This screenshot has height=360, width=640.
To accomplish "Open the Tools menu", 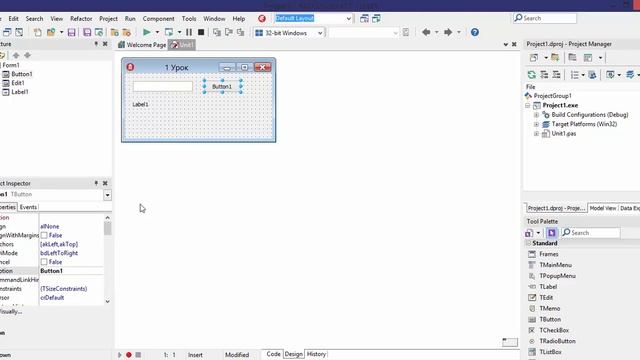I will click(x=189, y=19).
